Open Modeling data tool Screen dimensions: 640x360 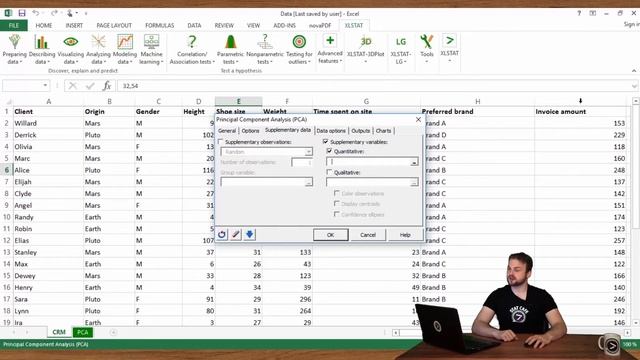(124, 49)
